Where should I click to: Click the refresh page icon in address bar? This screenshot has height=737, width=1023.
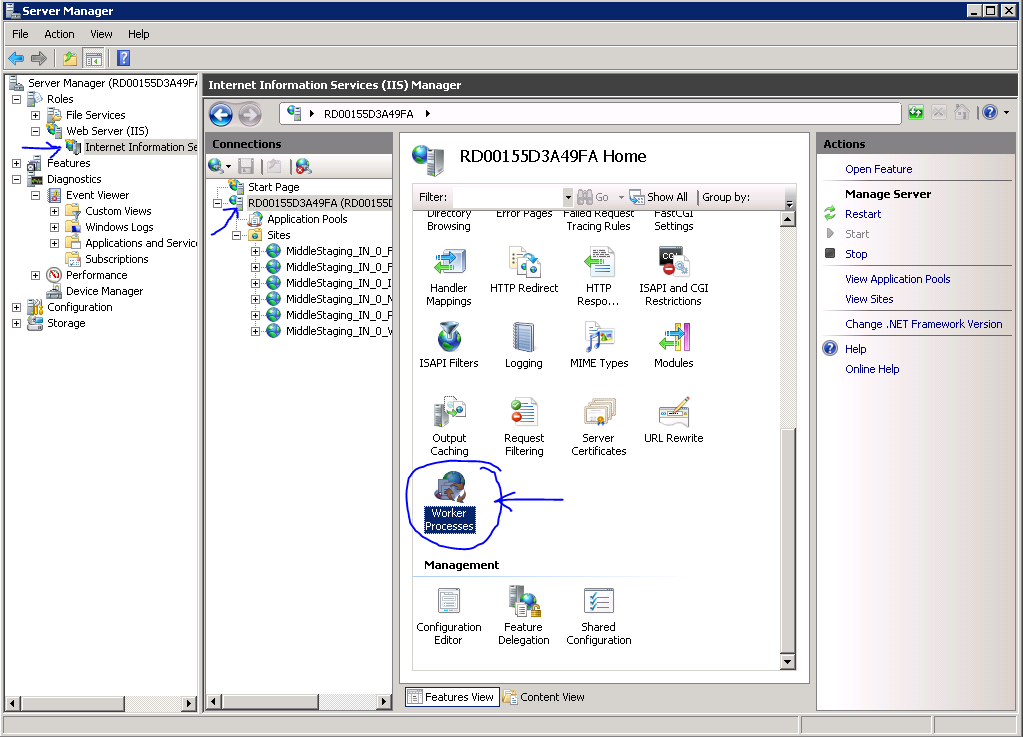(916, 113)
